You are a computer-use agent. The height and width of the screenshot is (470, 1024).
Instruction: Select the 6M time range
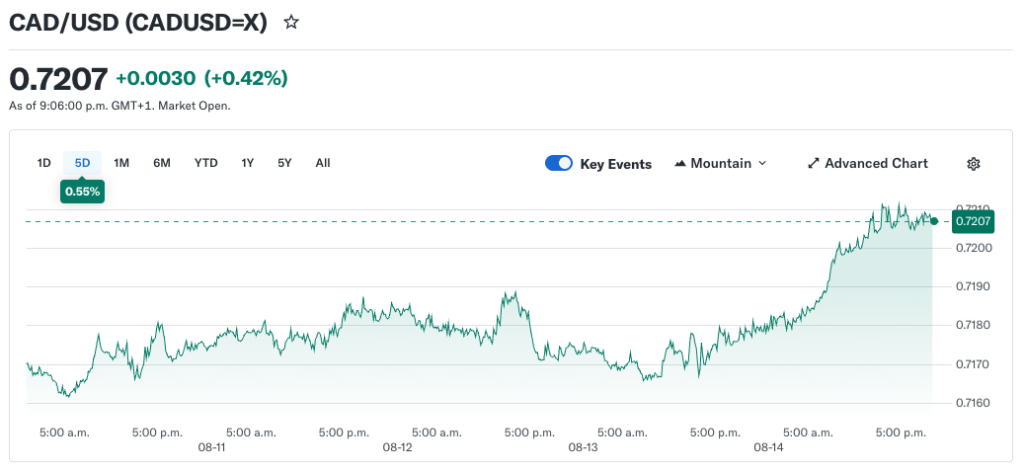[x=162, y=163]
